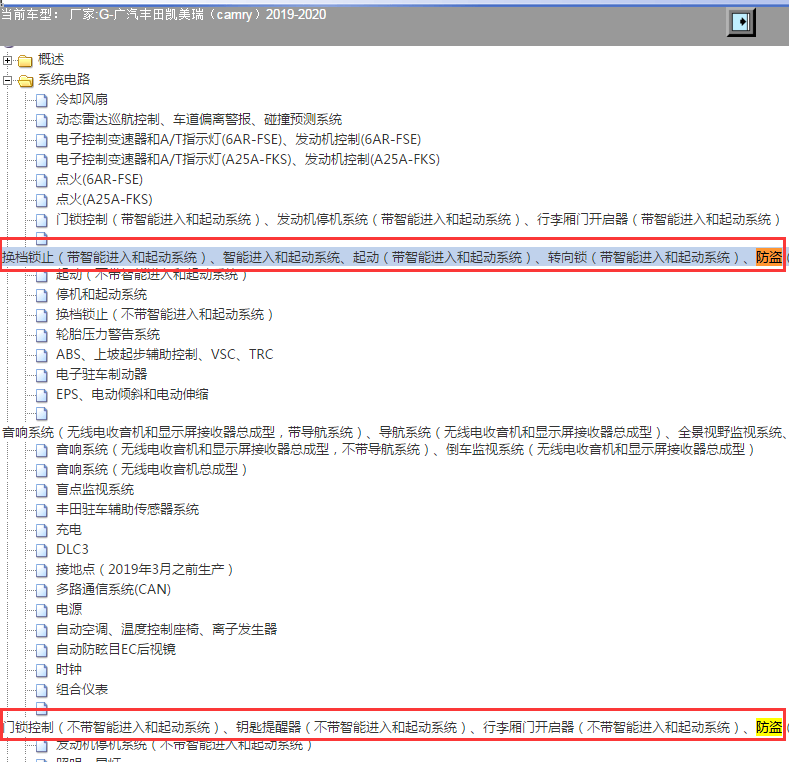This screenshot has height=762, width=789.
Task: Click document icon beside 自动空调 entry
Action: 42,630
